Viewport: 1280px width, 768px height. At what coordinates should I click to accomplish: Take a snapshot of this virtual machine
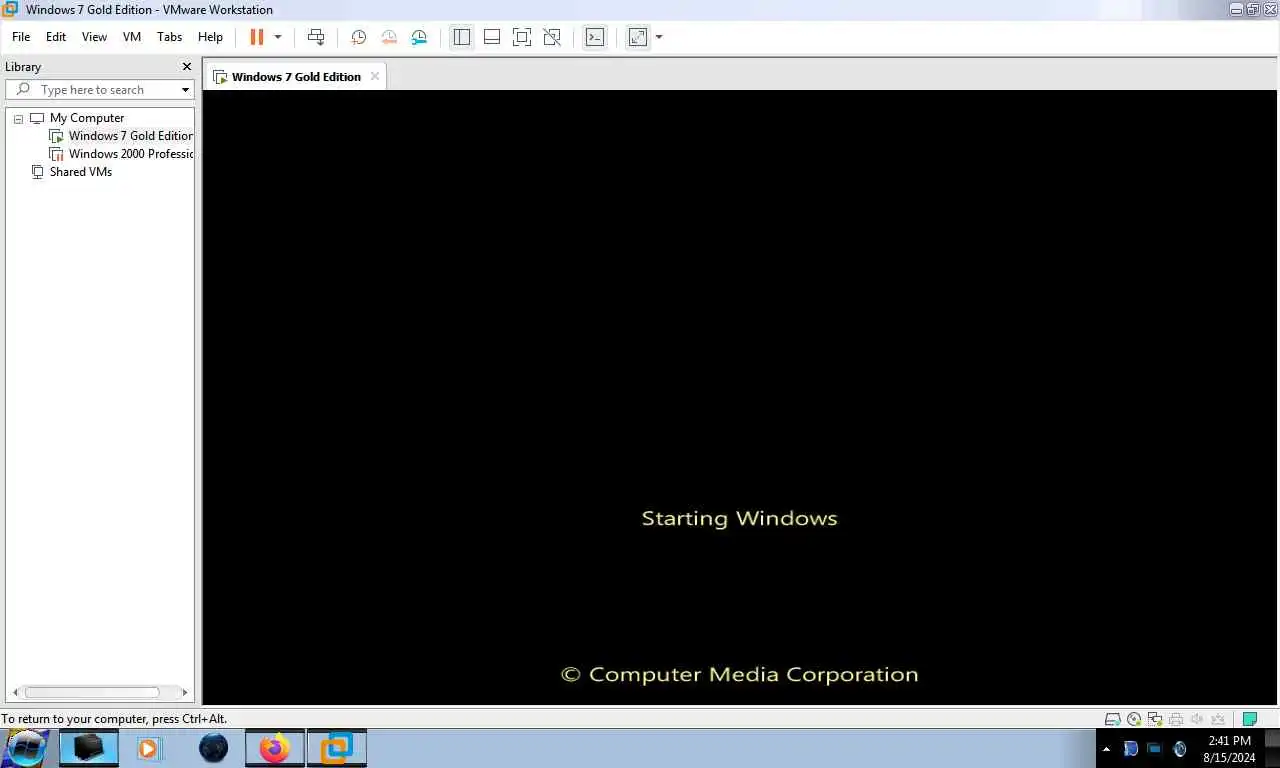point(358,37)
